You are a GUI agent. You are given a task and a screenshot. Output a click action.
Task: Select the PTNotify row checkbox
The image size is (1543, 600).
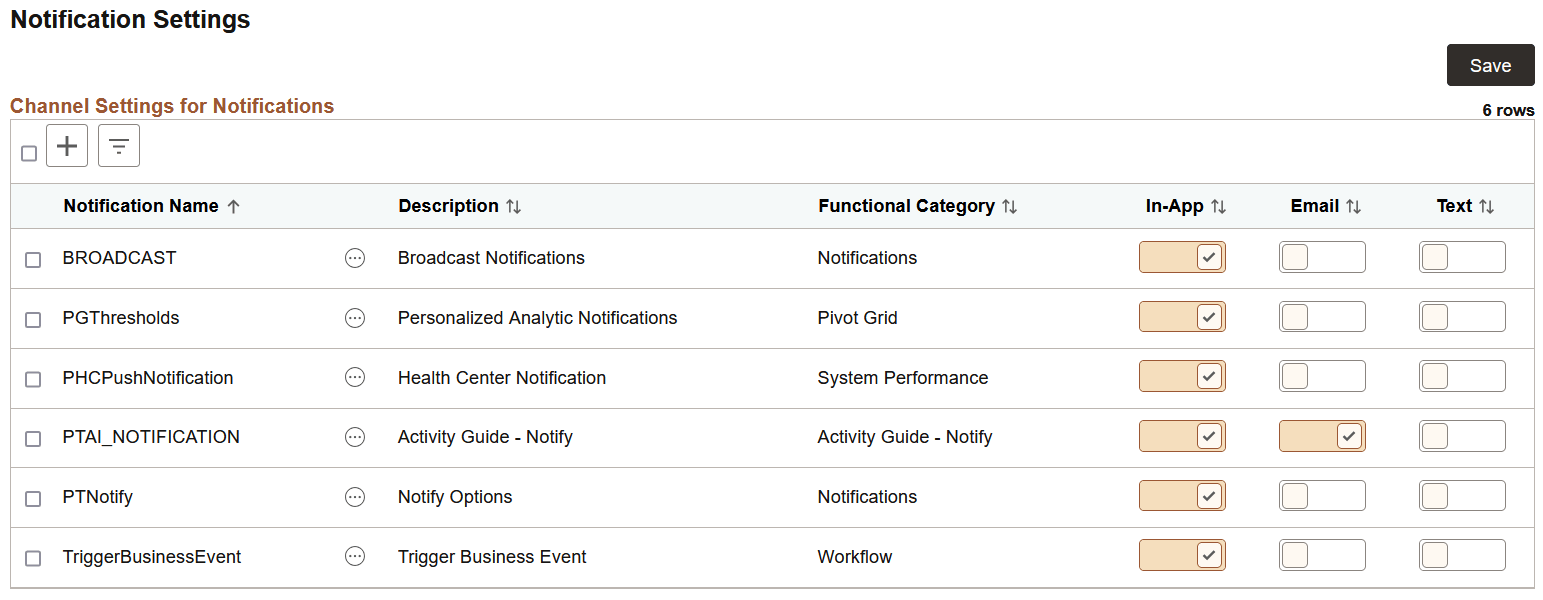coord(31,497)
